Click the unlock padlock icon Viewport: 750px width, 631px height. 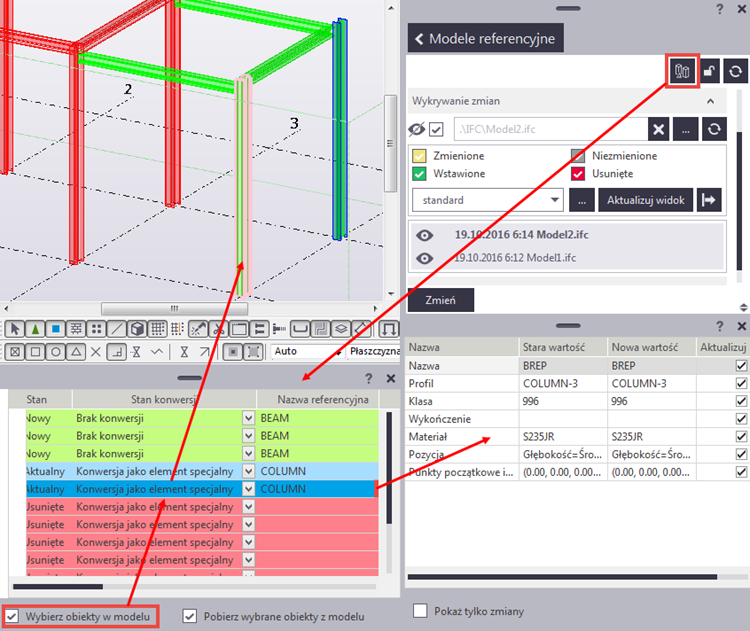[708, 71]
